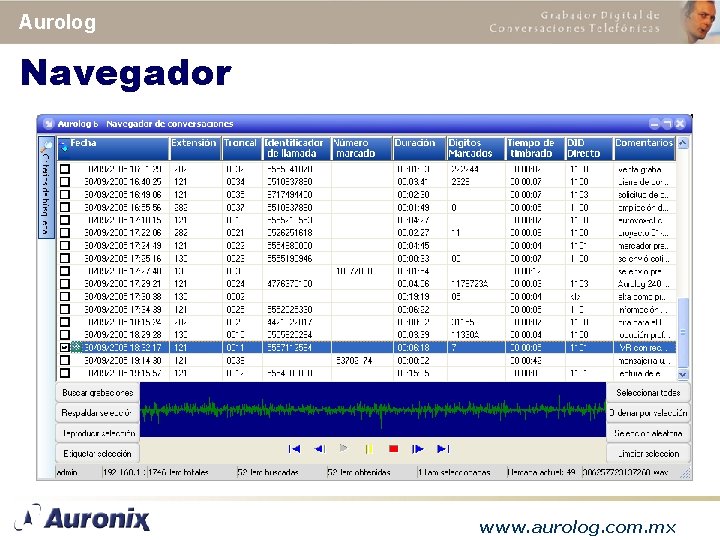Click the Buscar grabaciones button
The image size is (720, 540).
(97, 393)
